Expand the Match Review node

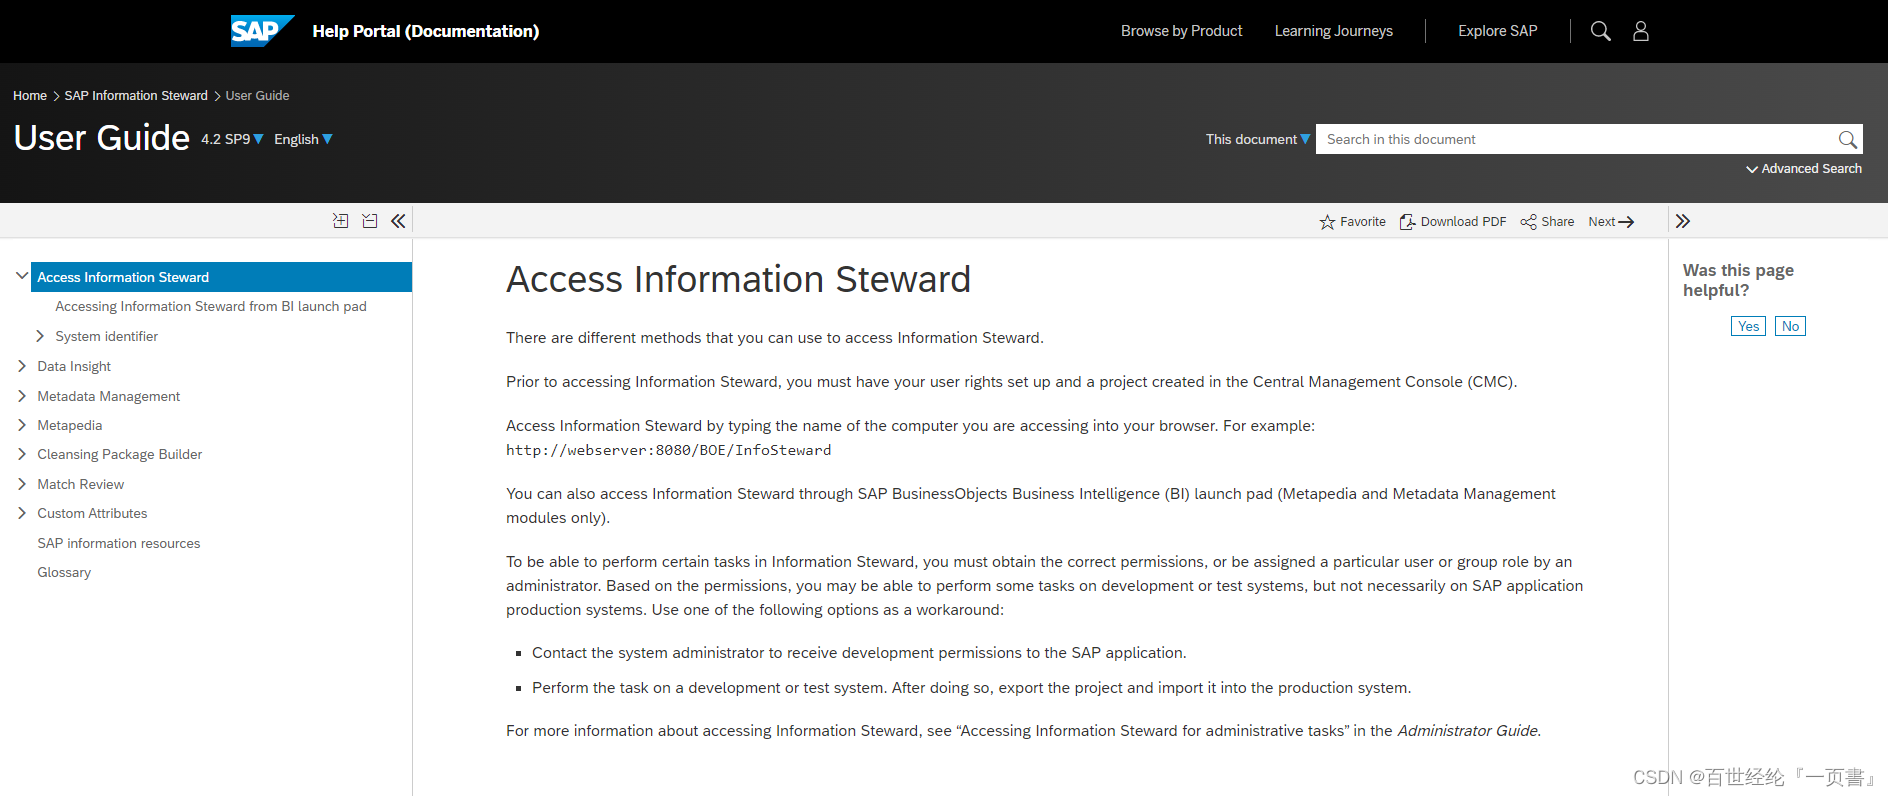(22, 484)
